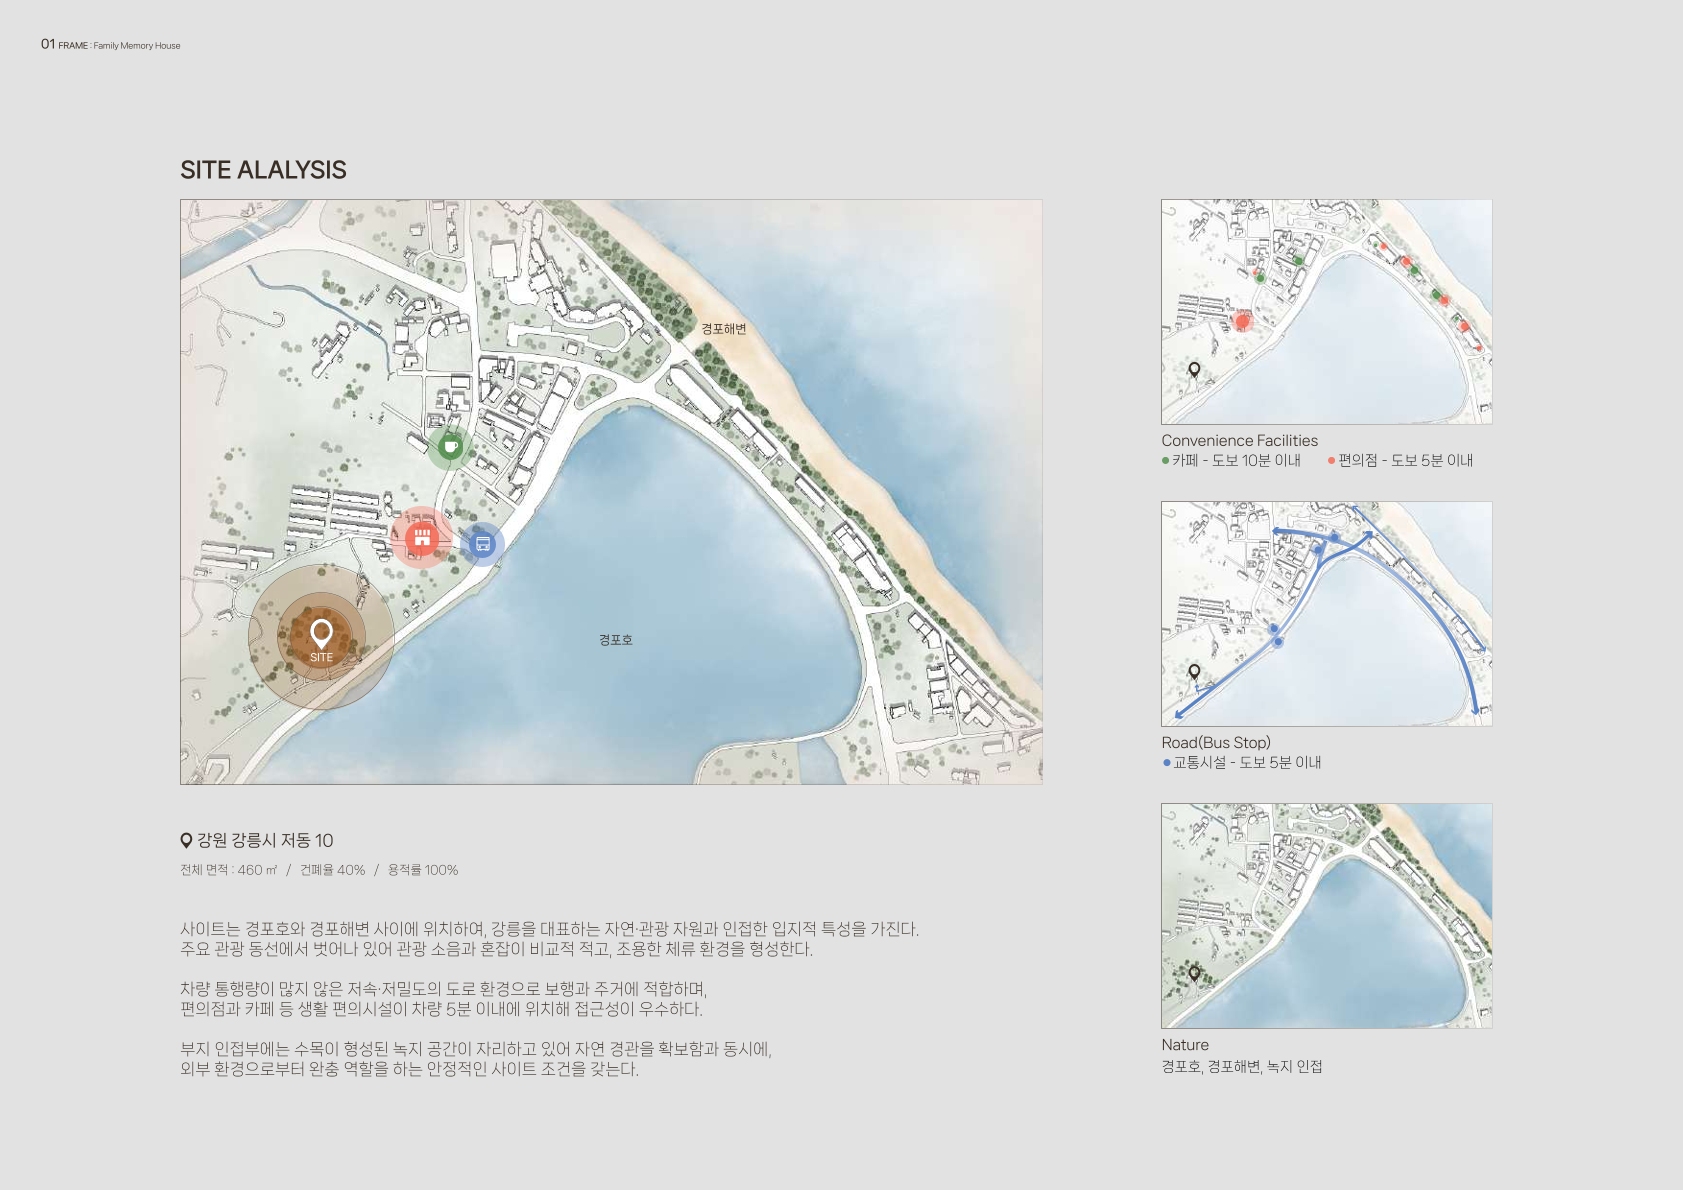Click the location pin icon beside 강원 강릉시 저동 10
Viewport: 1683px width, 1190px height.
tap(186, 841)
